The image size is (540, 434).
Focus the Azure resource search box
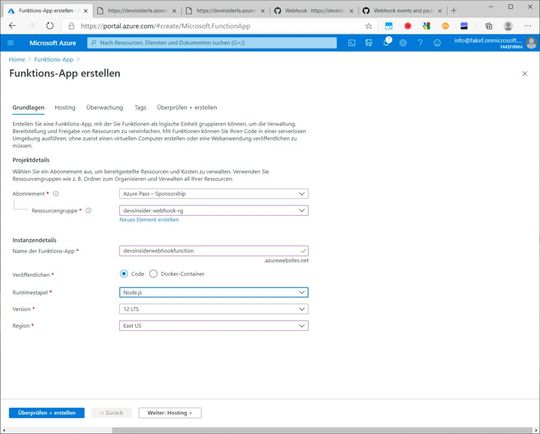point(212,43)
